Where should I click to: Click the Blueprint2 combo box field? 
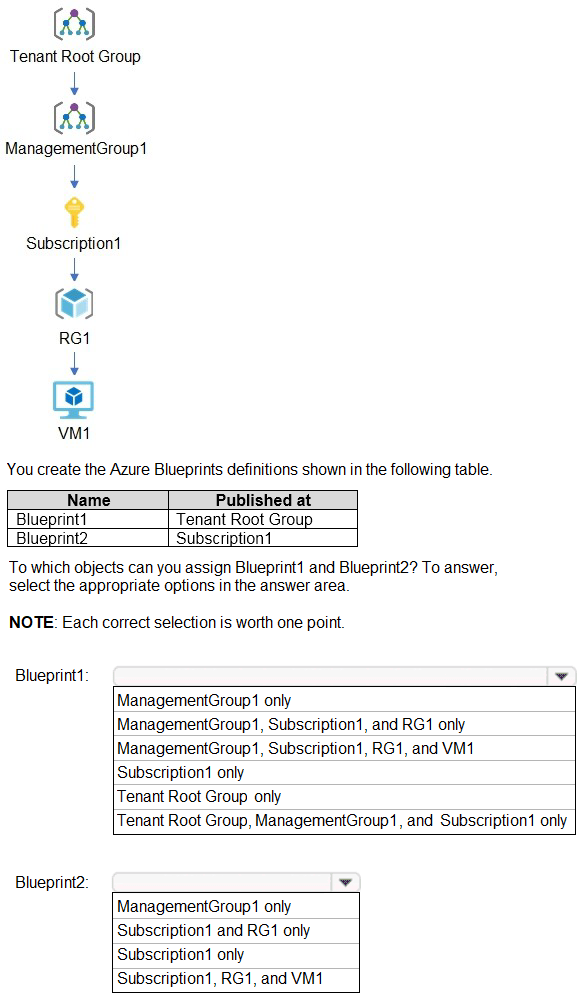click(x=236, y=882)
